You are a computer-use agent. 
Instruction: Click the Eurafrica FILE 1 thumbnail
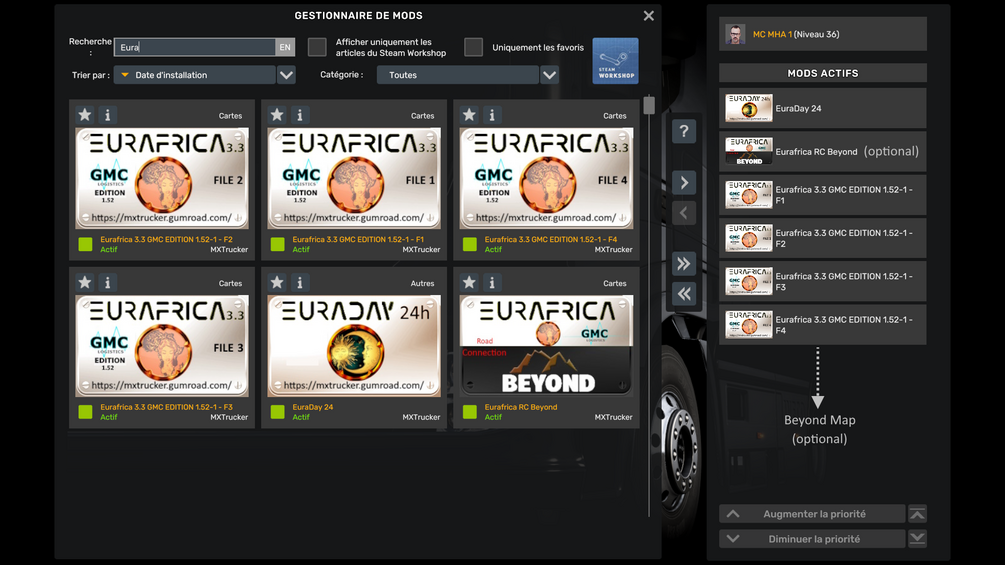click(x=354, y=178)
